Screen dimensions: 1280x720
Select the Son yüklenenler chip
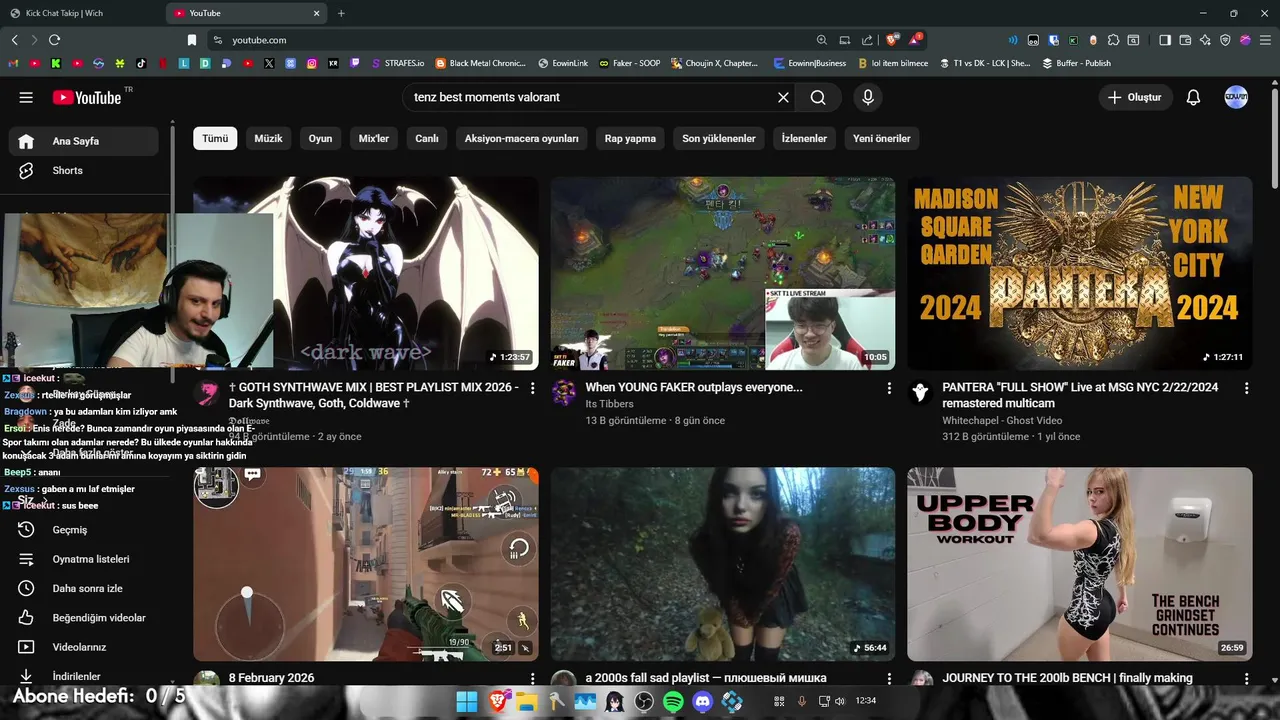pyautogui.click(x=719, y=138)
